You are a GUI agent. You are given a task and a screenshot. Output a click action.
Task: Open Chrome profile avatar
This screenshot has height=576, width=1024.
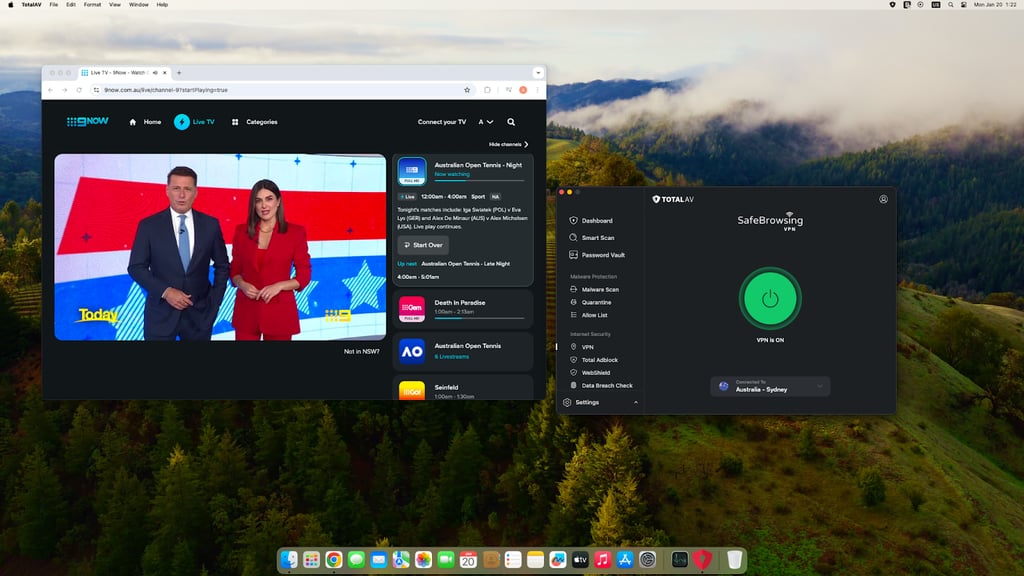(523, 90)
